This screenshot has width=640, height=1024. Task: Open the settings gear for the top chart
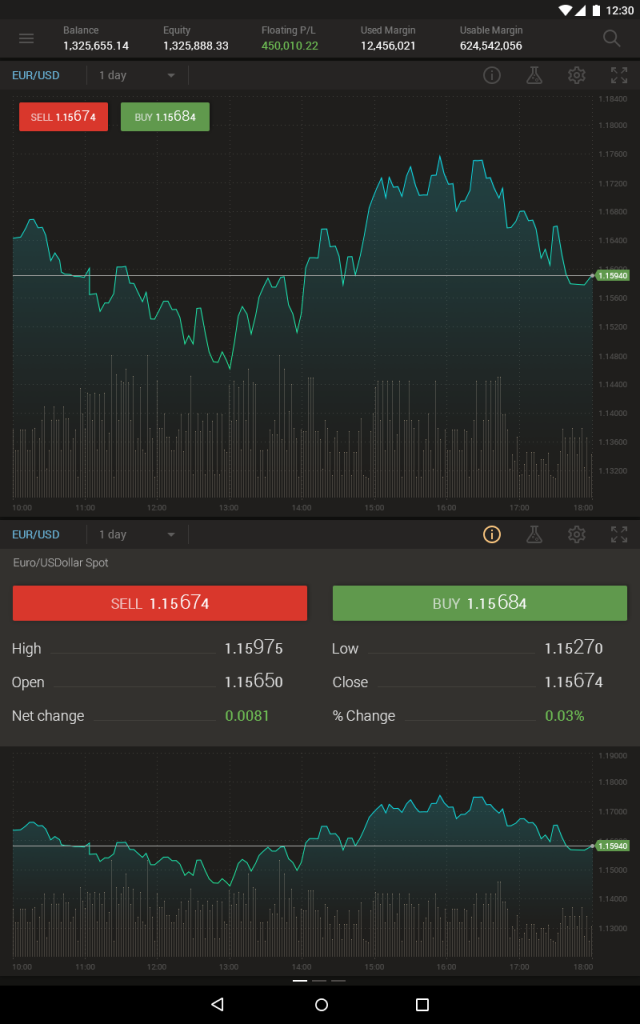pyautogui.click(x=576, y=74)
